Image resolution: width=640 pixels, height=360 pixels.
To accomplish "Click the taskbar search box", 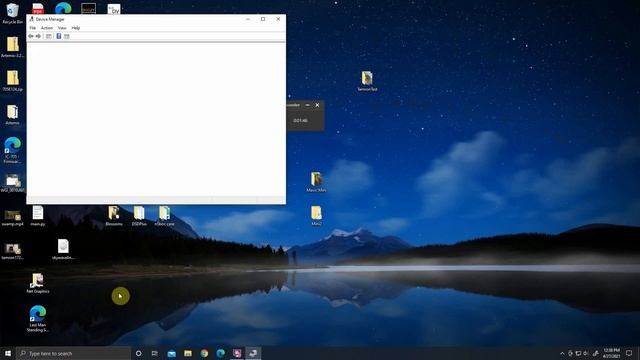I will coord(73,353).
